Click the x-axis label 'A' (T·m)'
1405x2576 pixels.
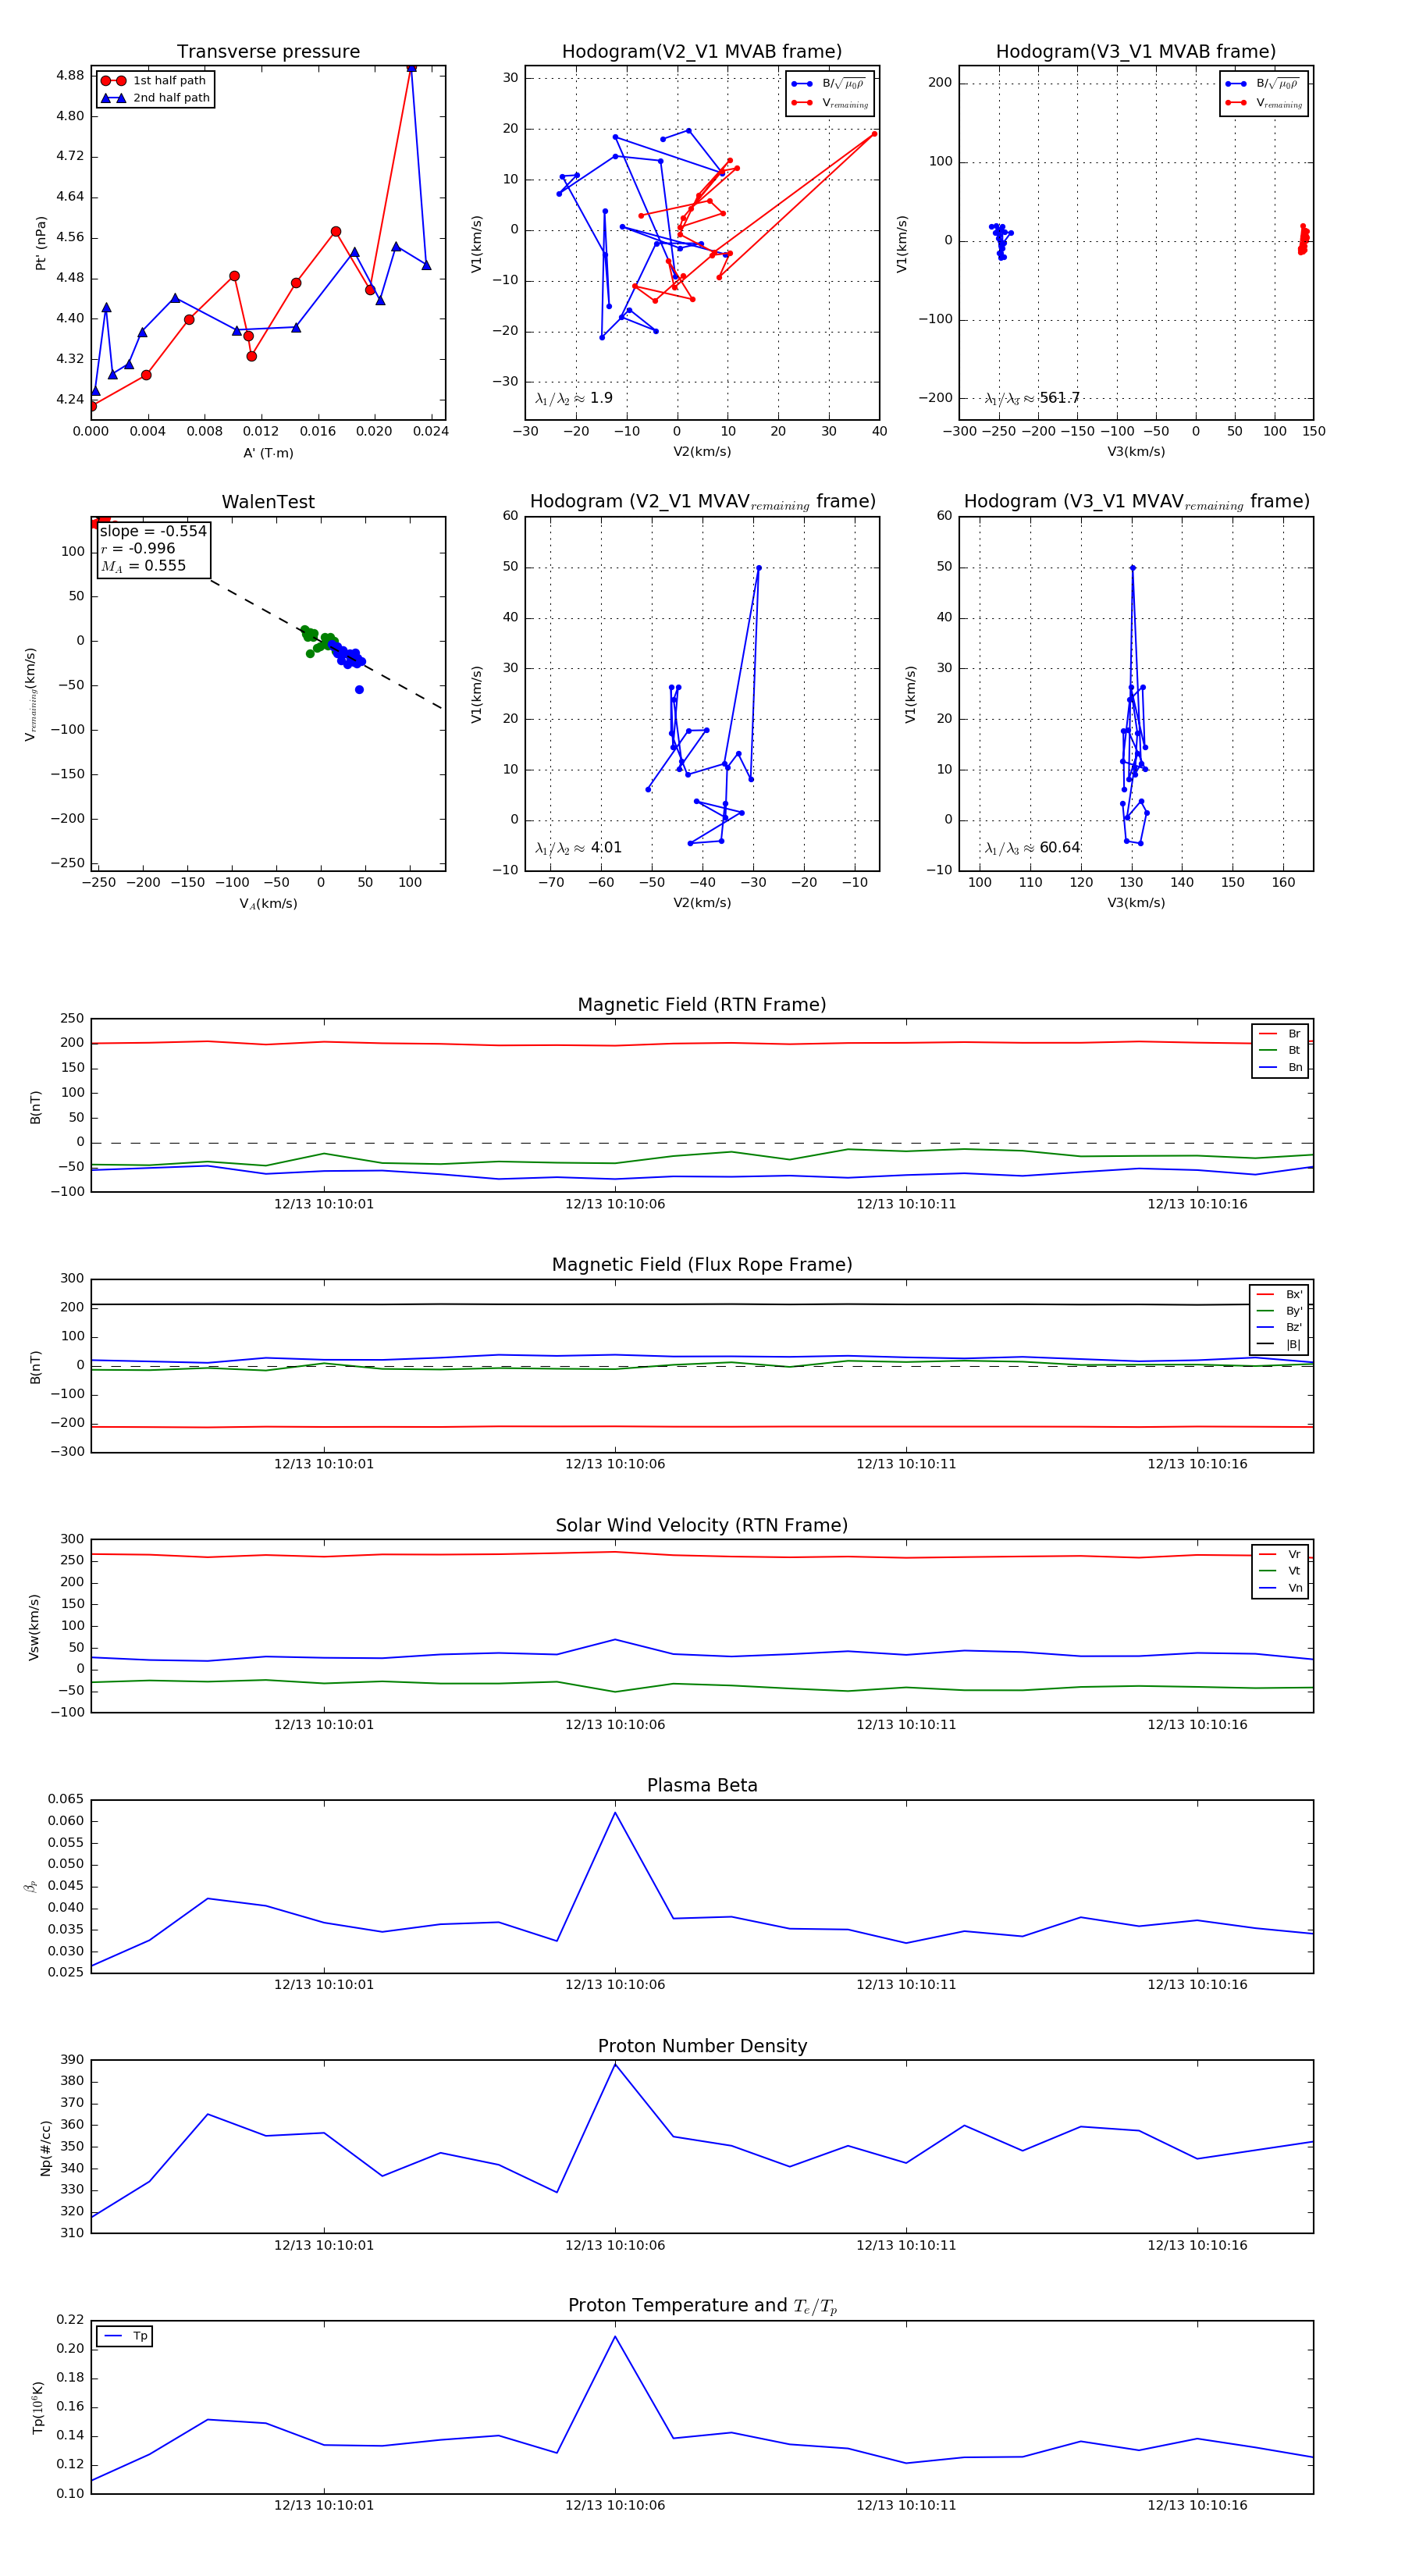coord(268,453)
